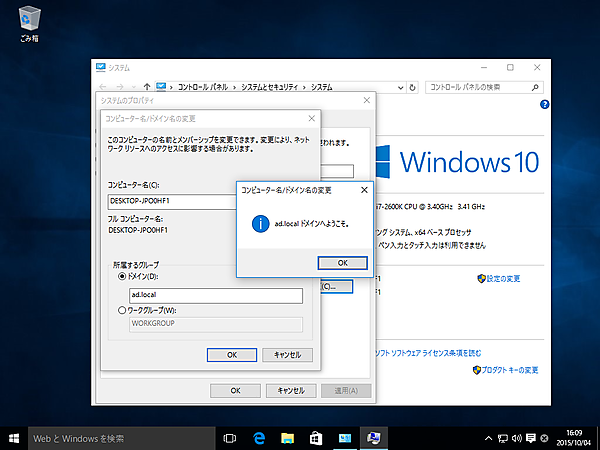Open the Recycle Bin on the desktop
This screenshot has width=600, height=450.
coord(30,22)
